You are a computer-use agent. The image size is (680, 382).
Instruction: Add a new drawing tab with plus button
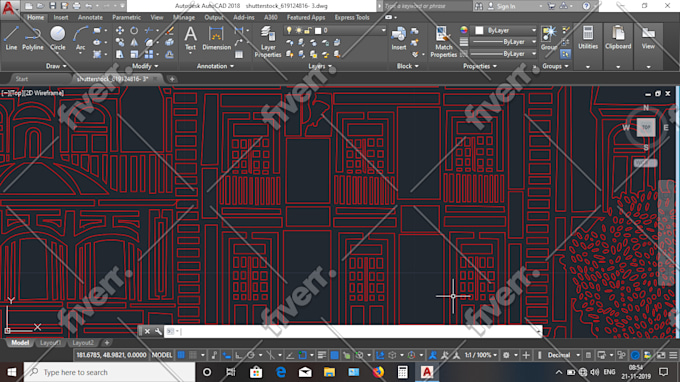[x=172, y=79]
